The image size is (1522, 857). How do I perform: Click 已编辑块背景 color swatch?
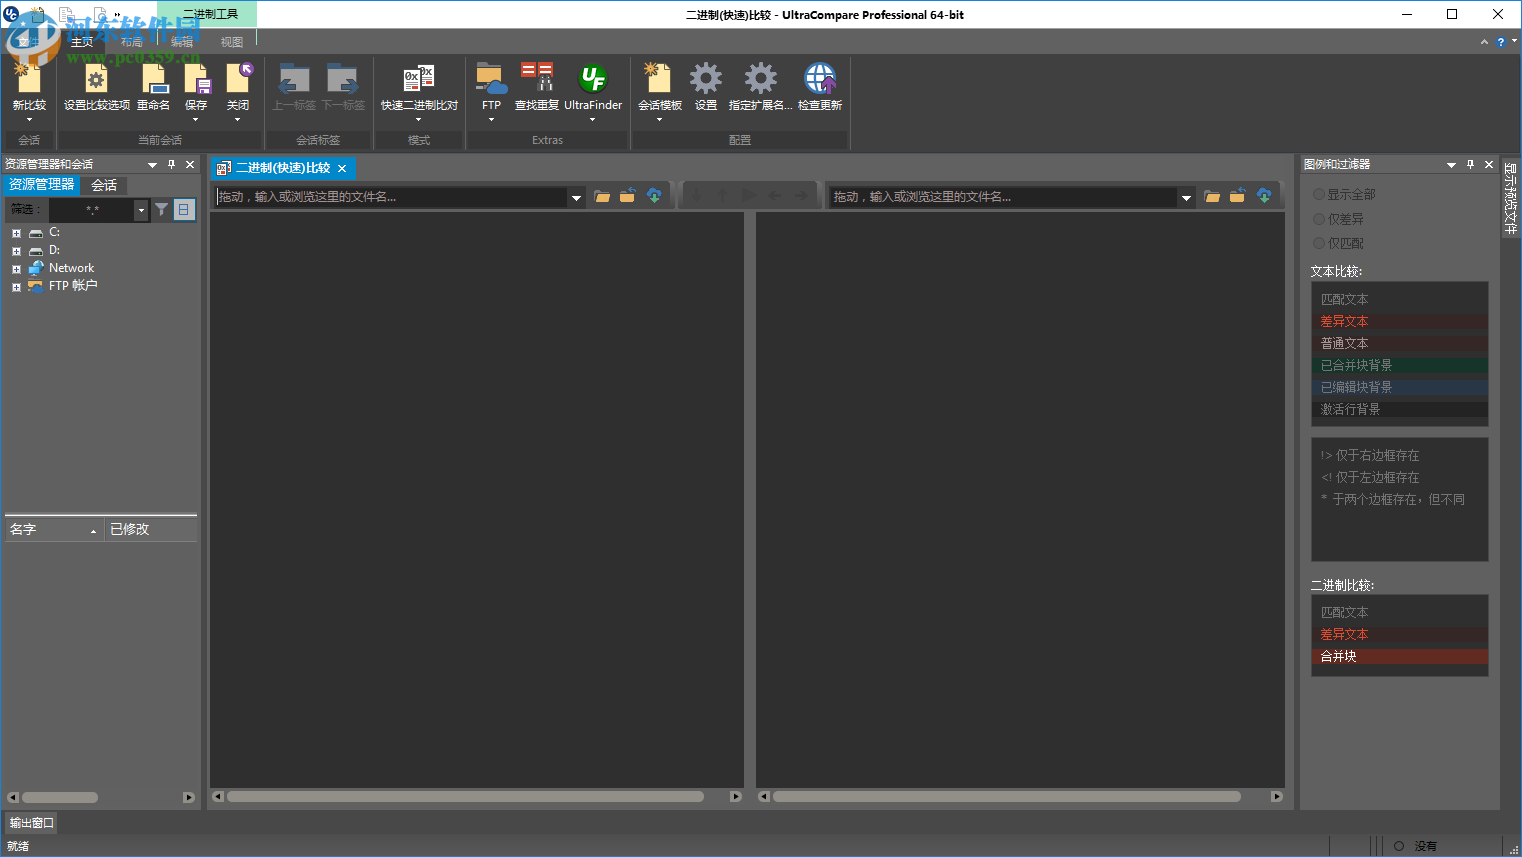(1399, 387)
